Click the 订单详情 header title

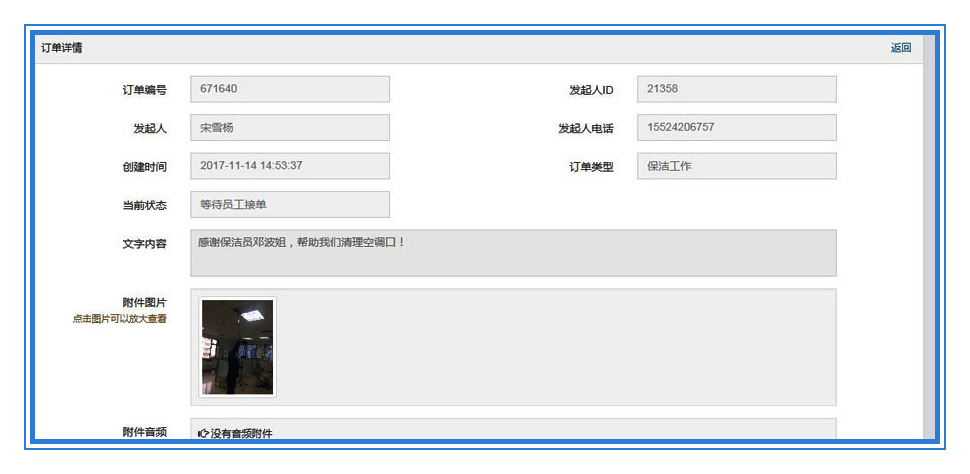click(62, 48)
